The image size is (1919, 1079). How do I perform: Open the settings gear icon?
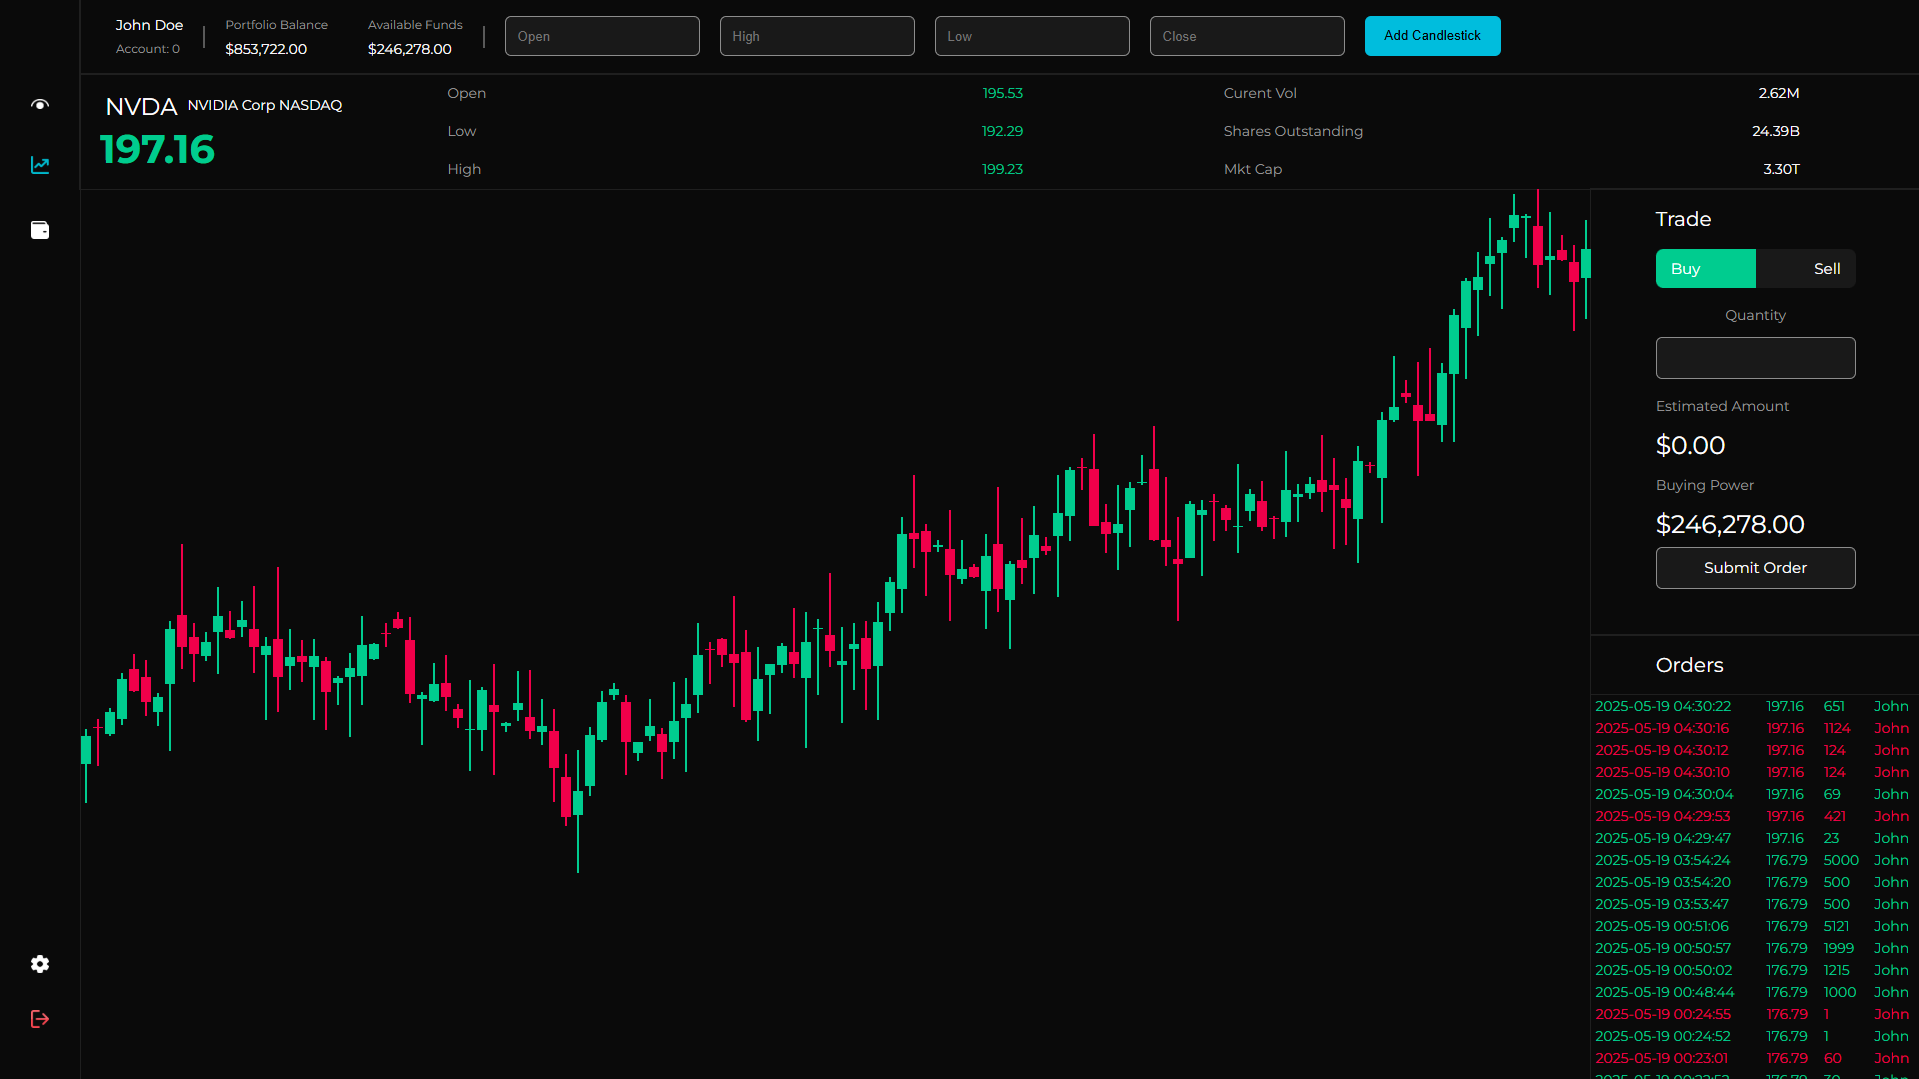point(40,963)
